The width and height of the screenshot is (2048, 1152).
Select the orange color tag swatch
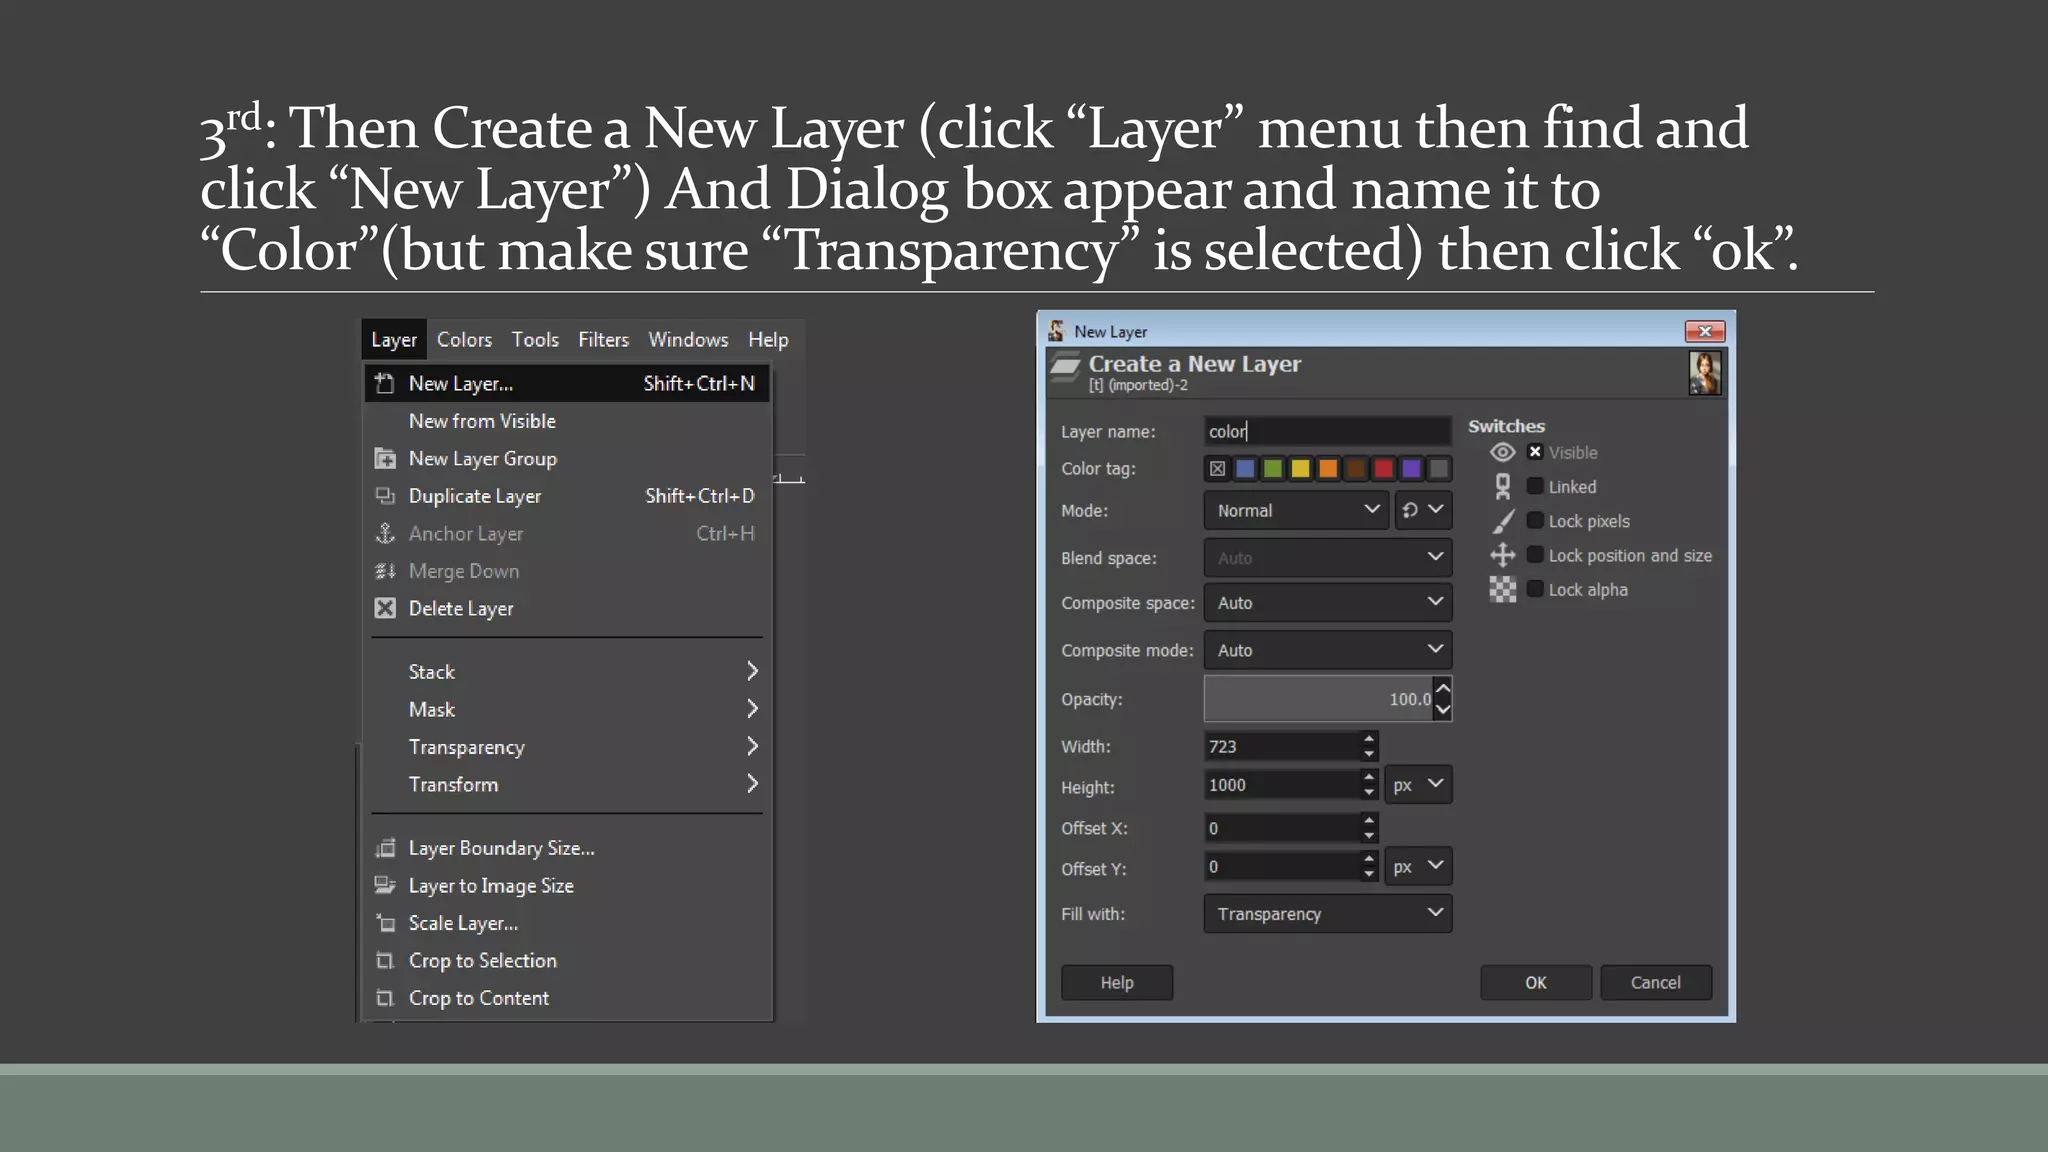pos(1328,468)
